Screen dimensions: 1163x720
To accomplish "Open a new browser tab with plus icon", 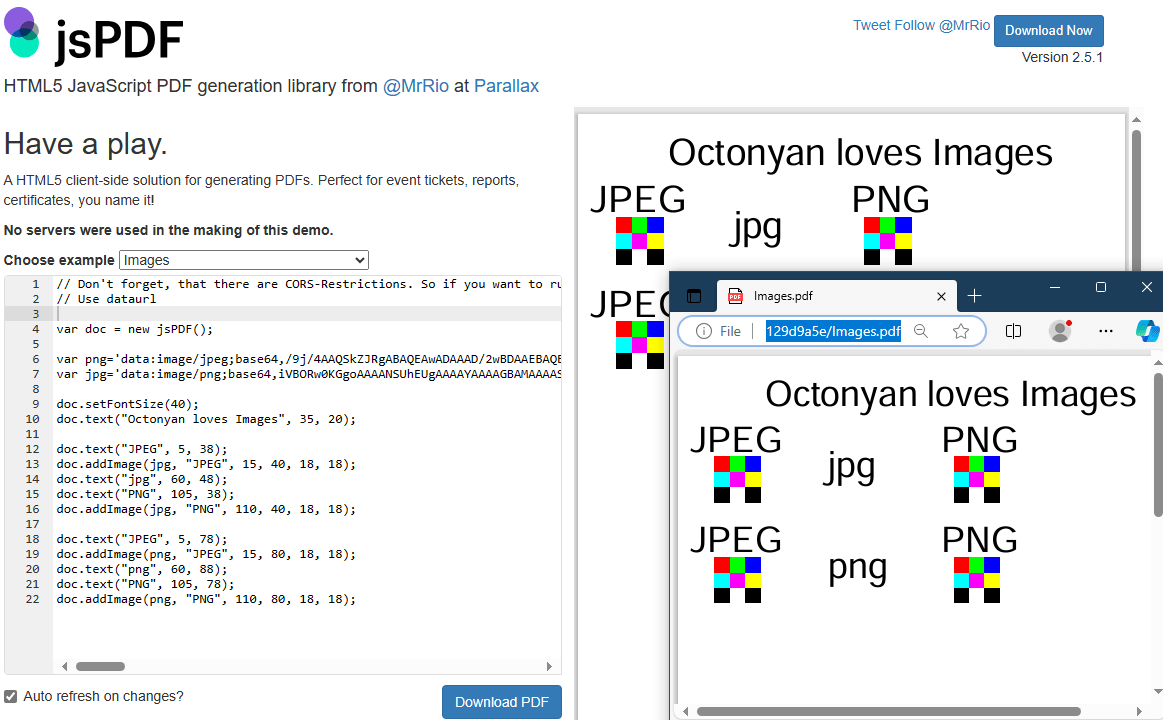I will click(974, 295).
